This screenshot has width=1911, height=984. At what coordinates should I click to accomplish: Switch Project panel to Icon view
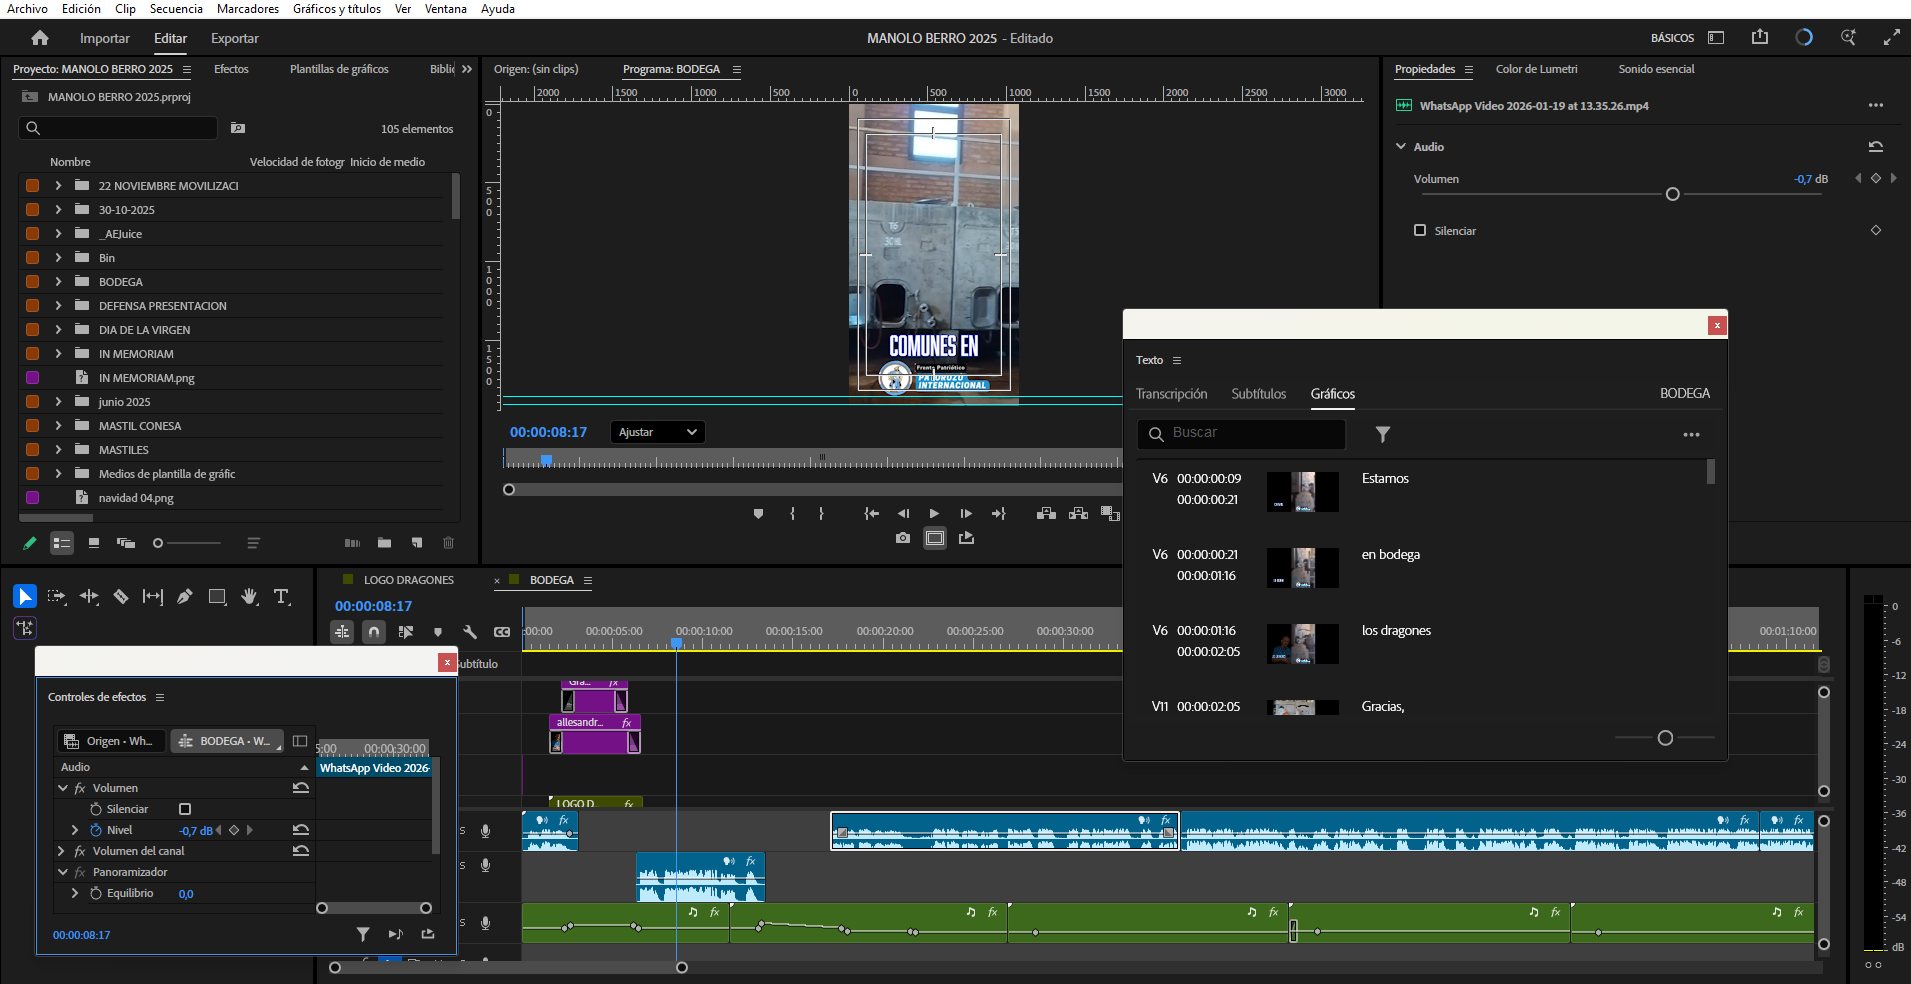pos(94,543)
